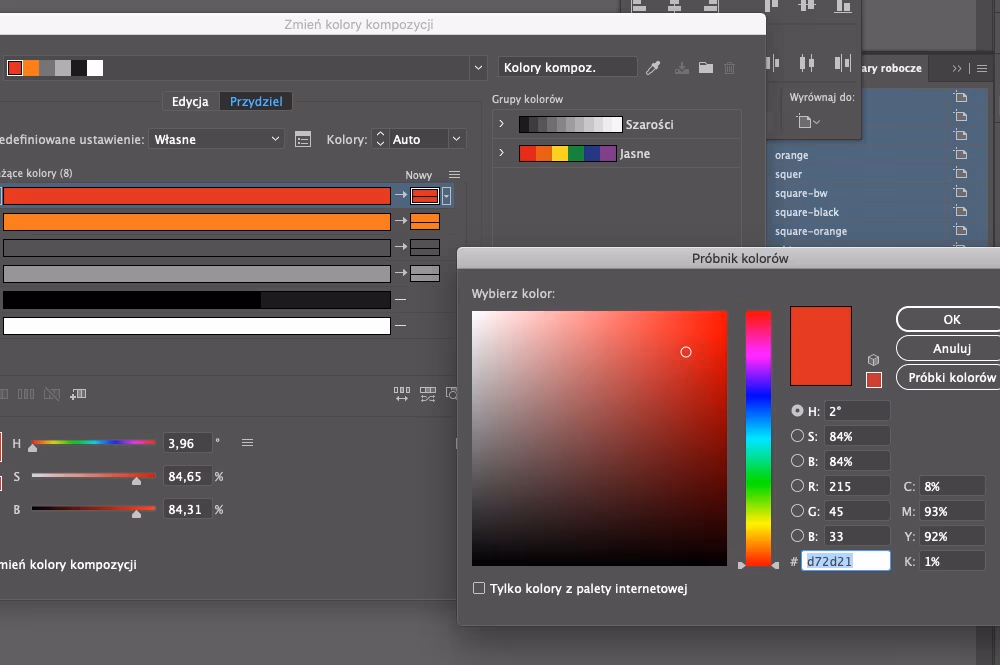Select the S radio button in color picker

coord(797,435)
